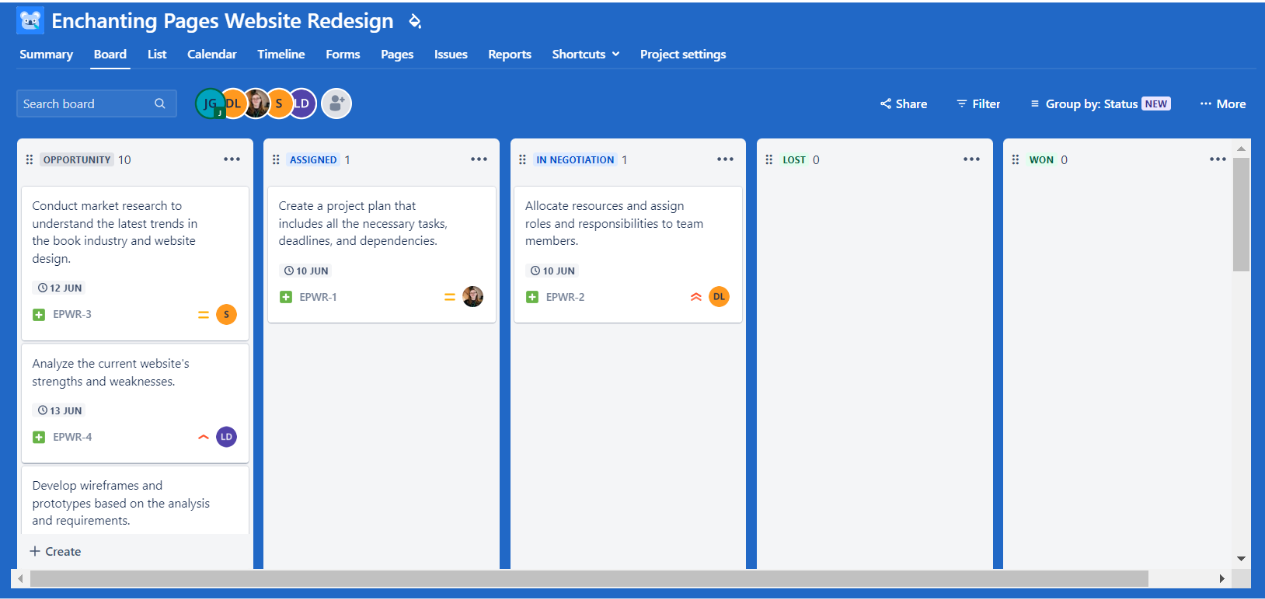Screen dimensions: 1265x599
Task: Click the green issue type icon on EPWR-3
Action: point(39,315)
